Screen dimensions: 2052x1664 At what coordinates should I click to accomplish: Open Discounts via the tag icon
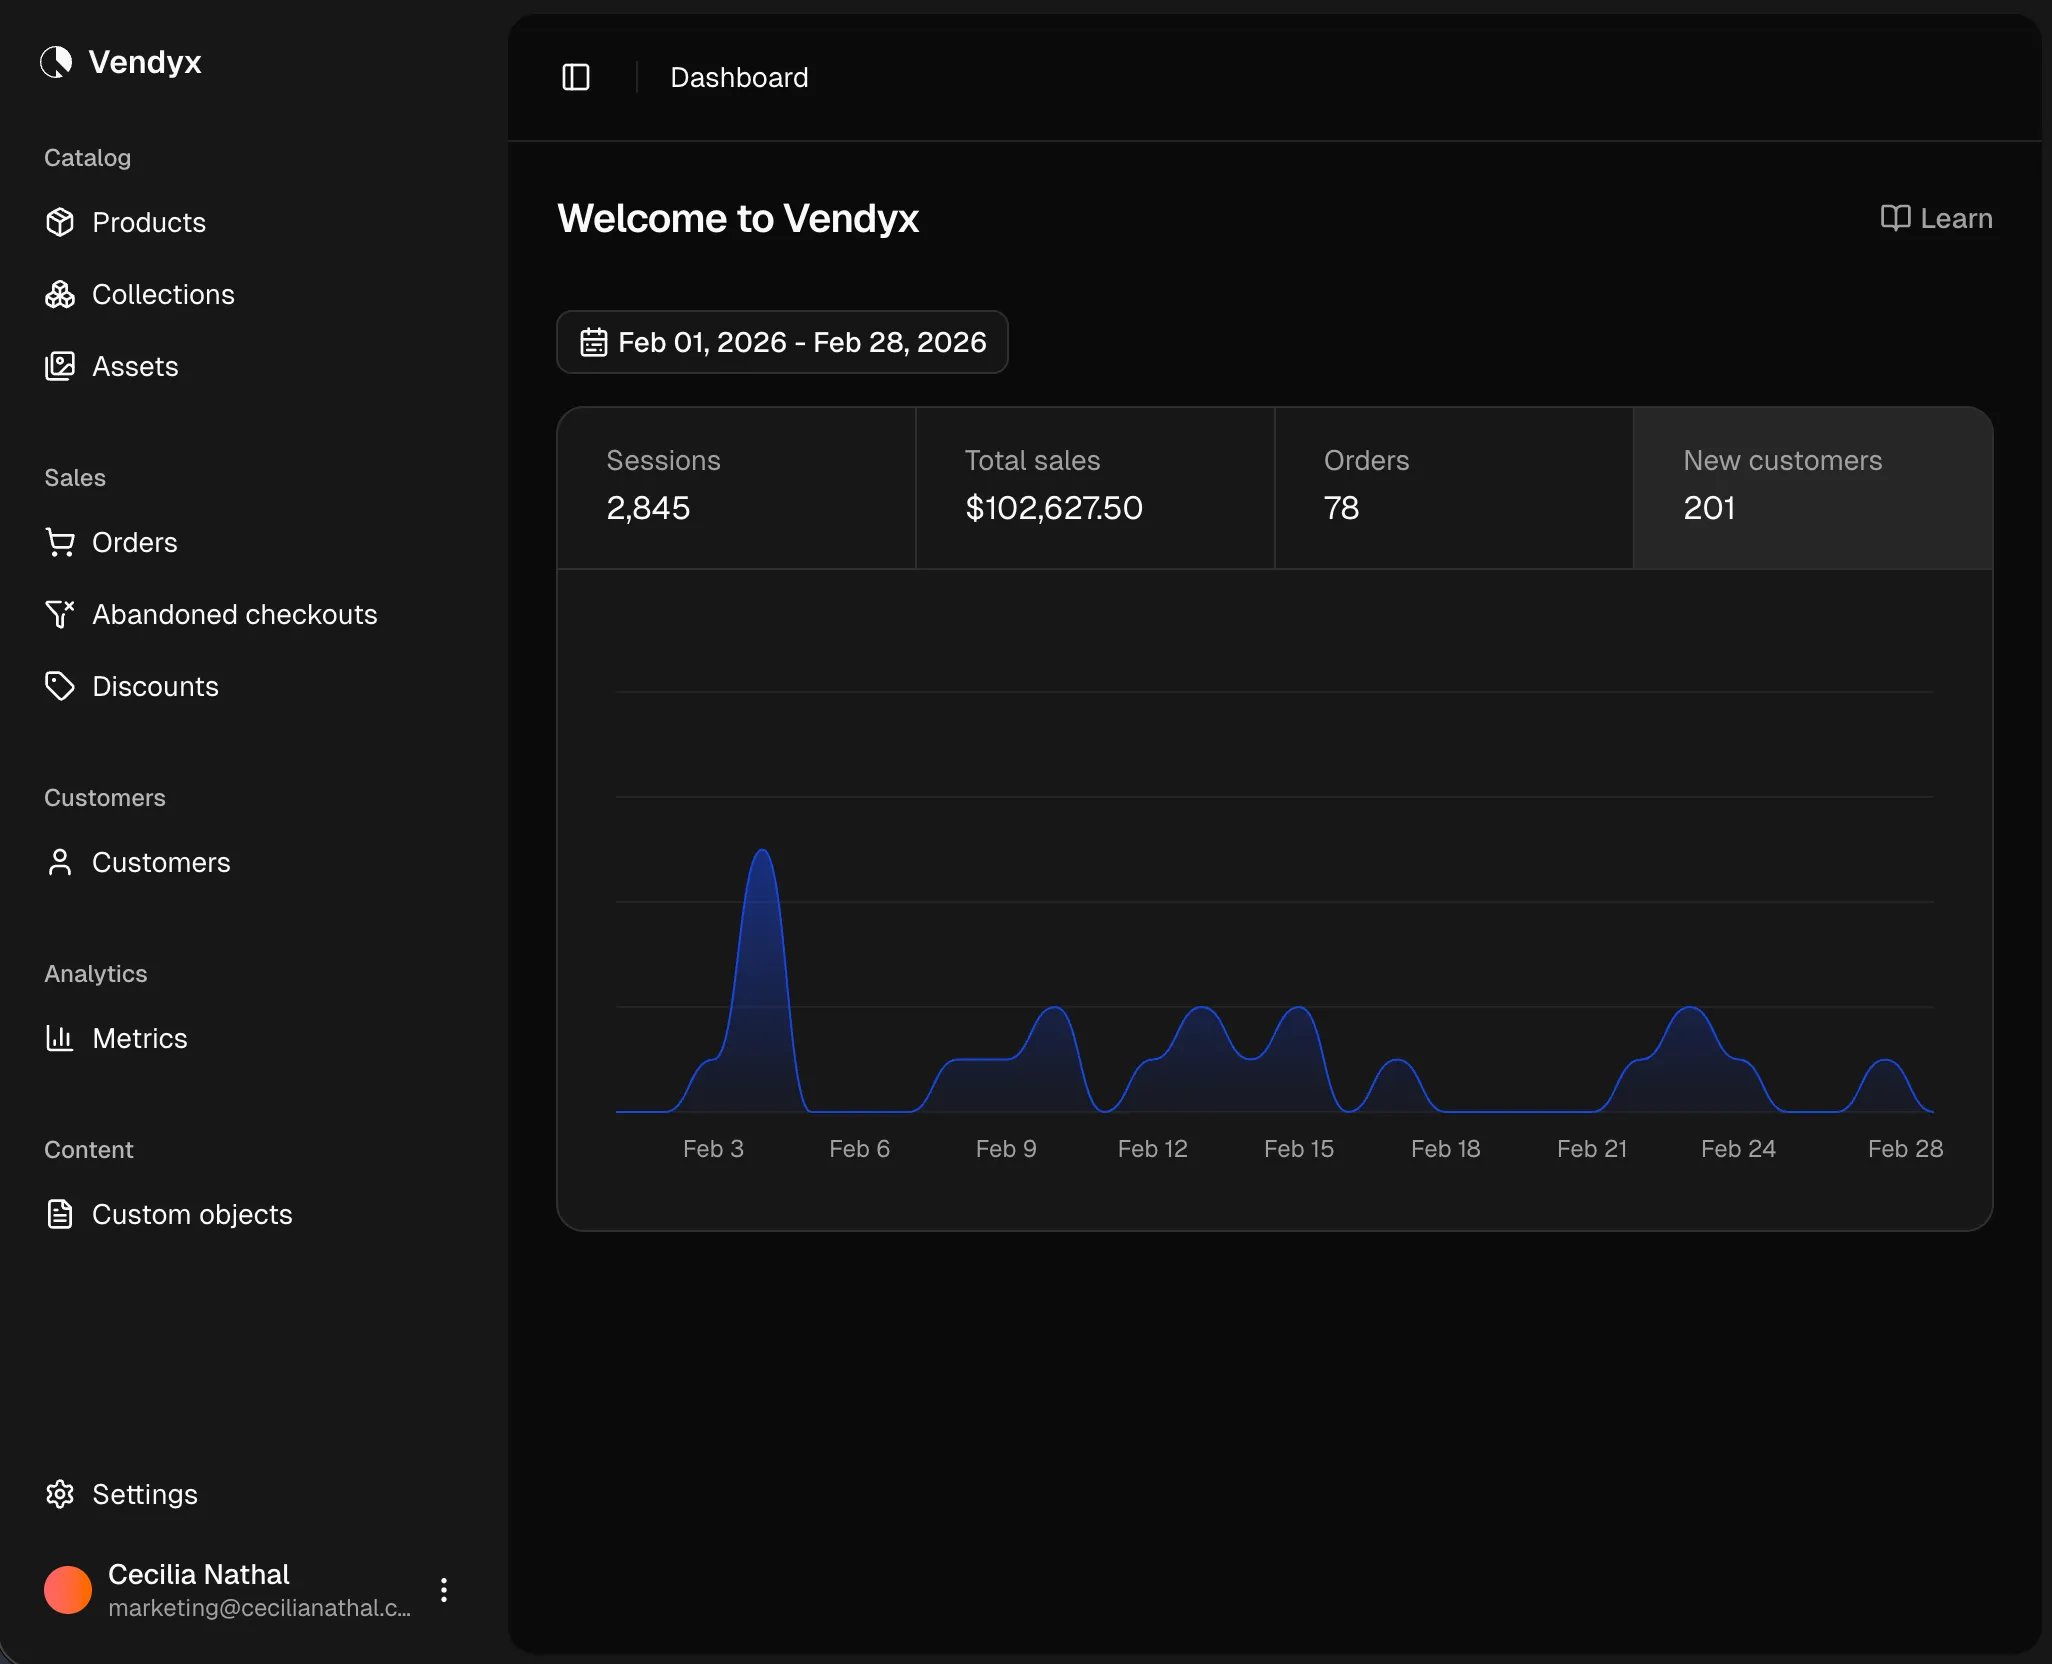click(60, 686)
